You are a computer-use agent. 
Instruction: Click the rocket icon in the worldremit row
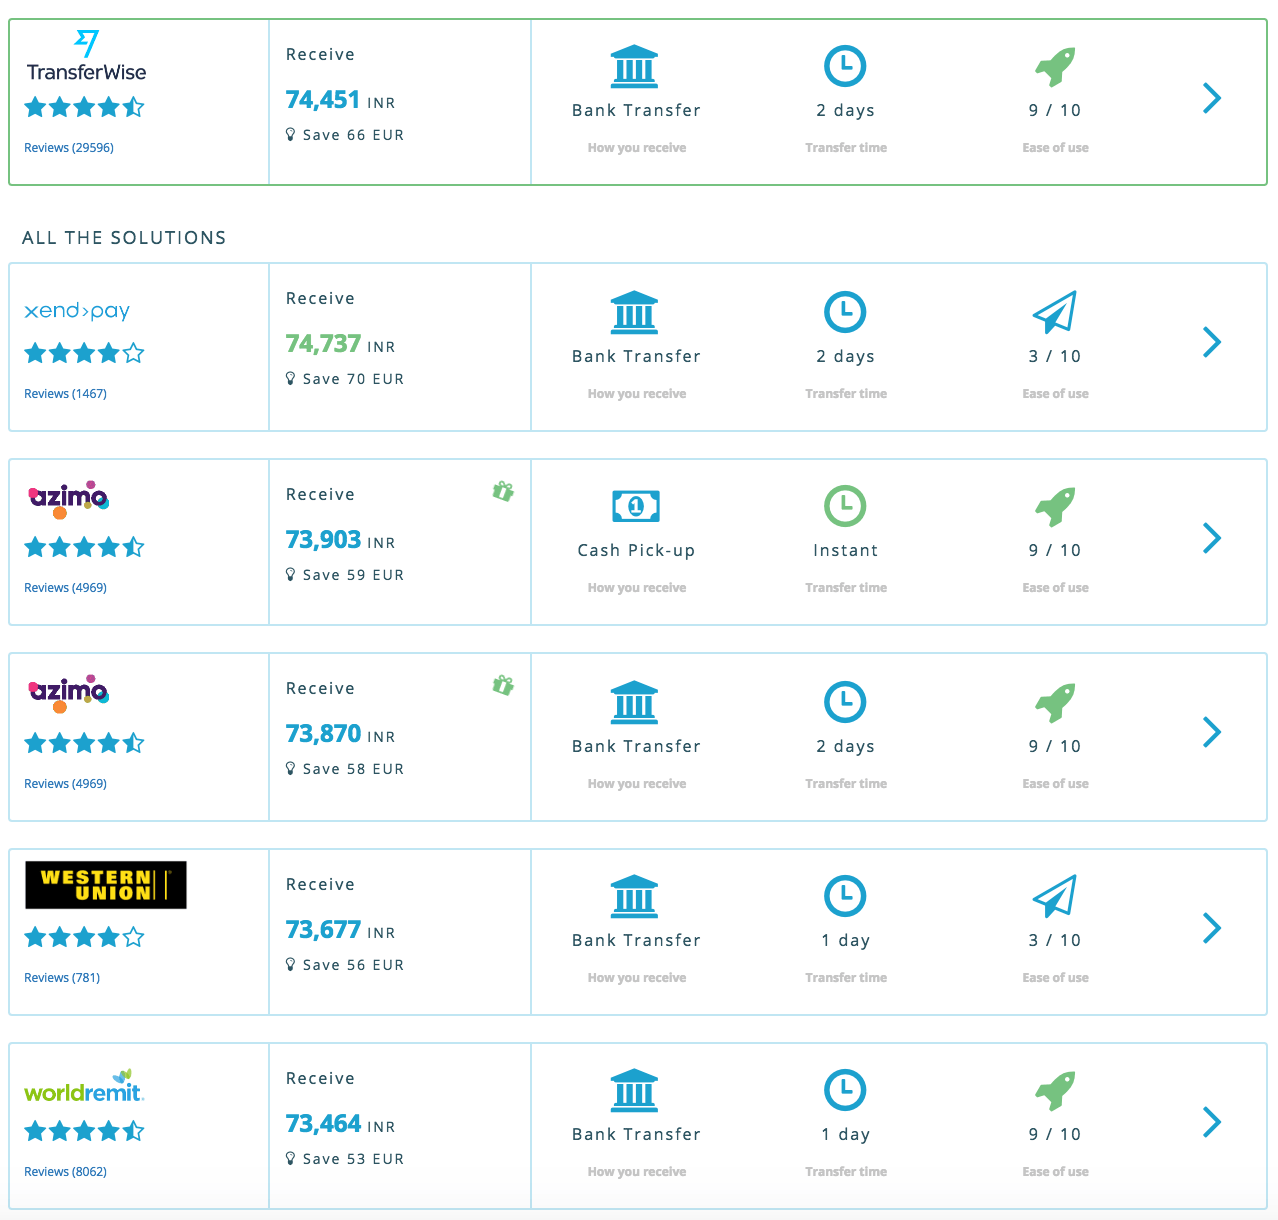coord(1055,1091)
